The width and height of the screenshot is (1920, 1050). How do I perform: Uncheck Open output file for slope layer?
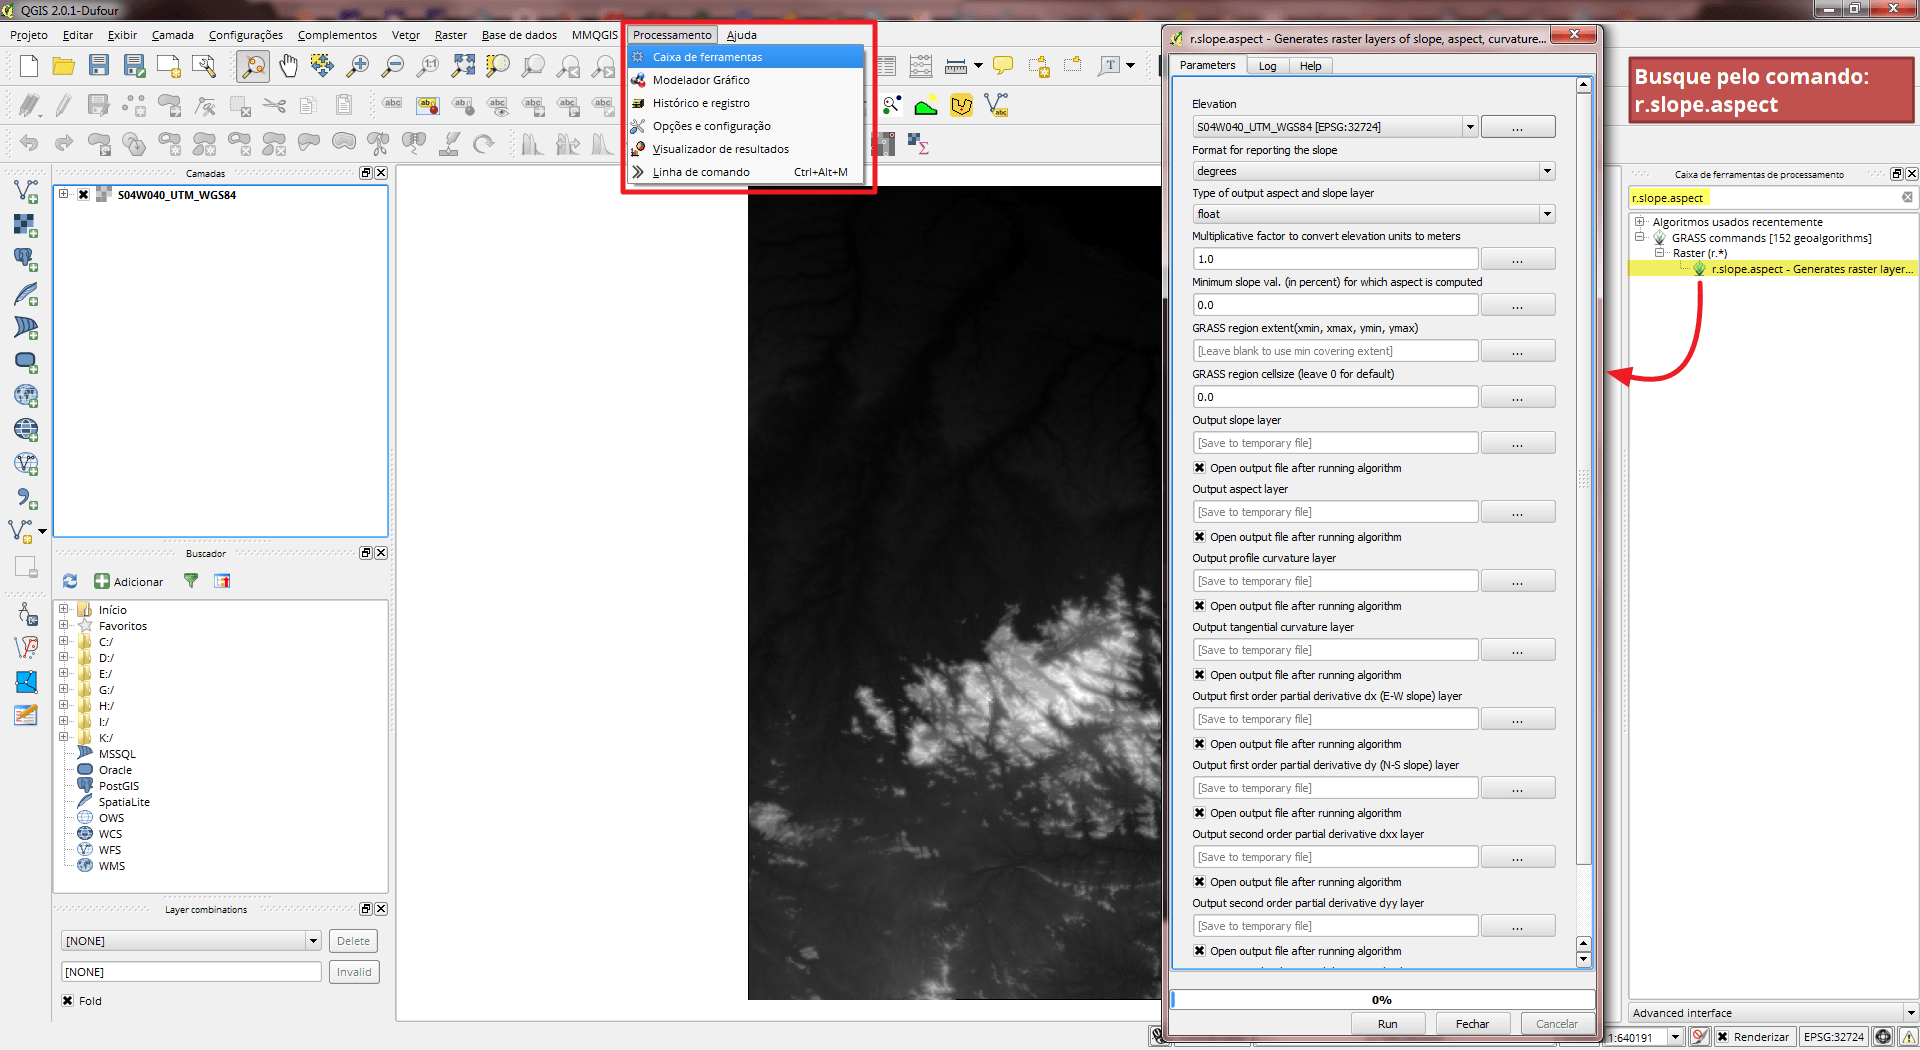[1198, 467]
